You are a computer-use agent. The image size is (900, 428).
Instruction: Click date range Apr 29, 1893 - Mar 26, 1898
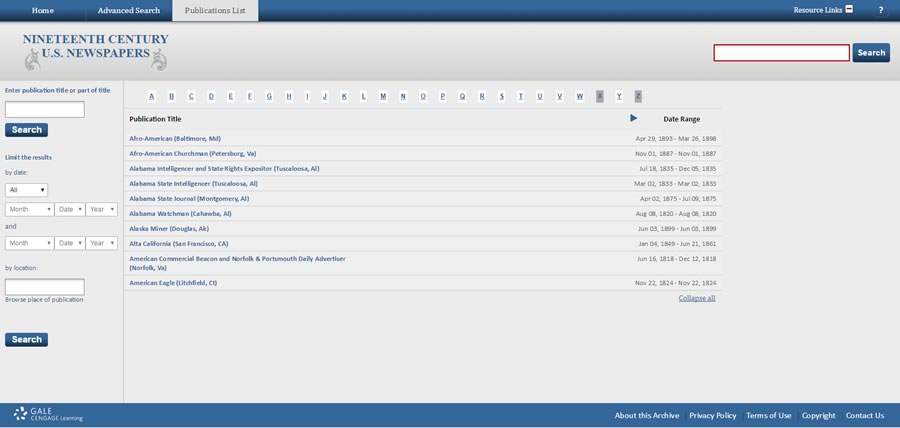pos(676,139)
